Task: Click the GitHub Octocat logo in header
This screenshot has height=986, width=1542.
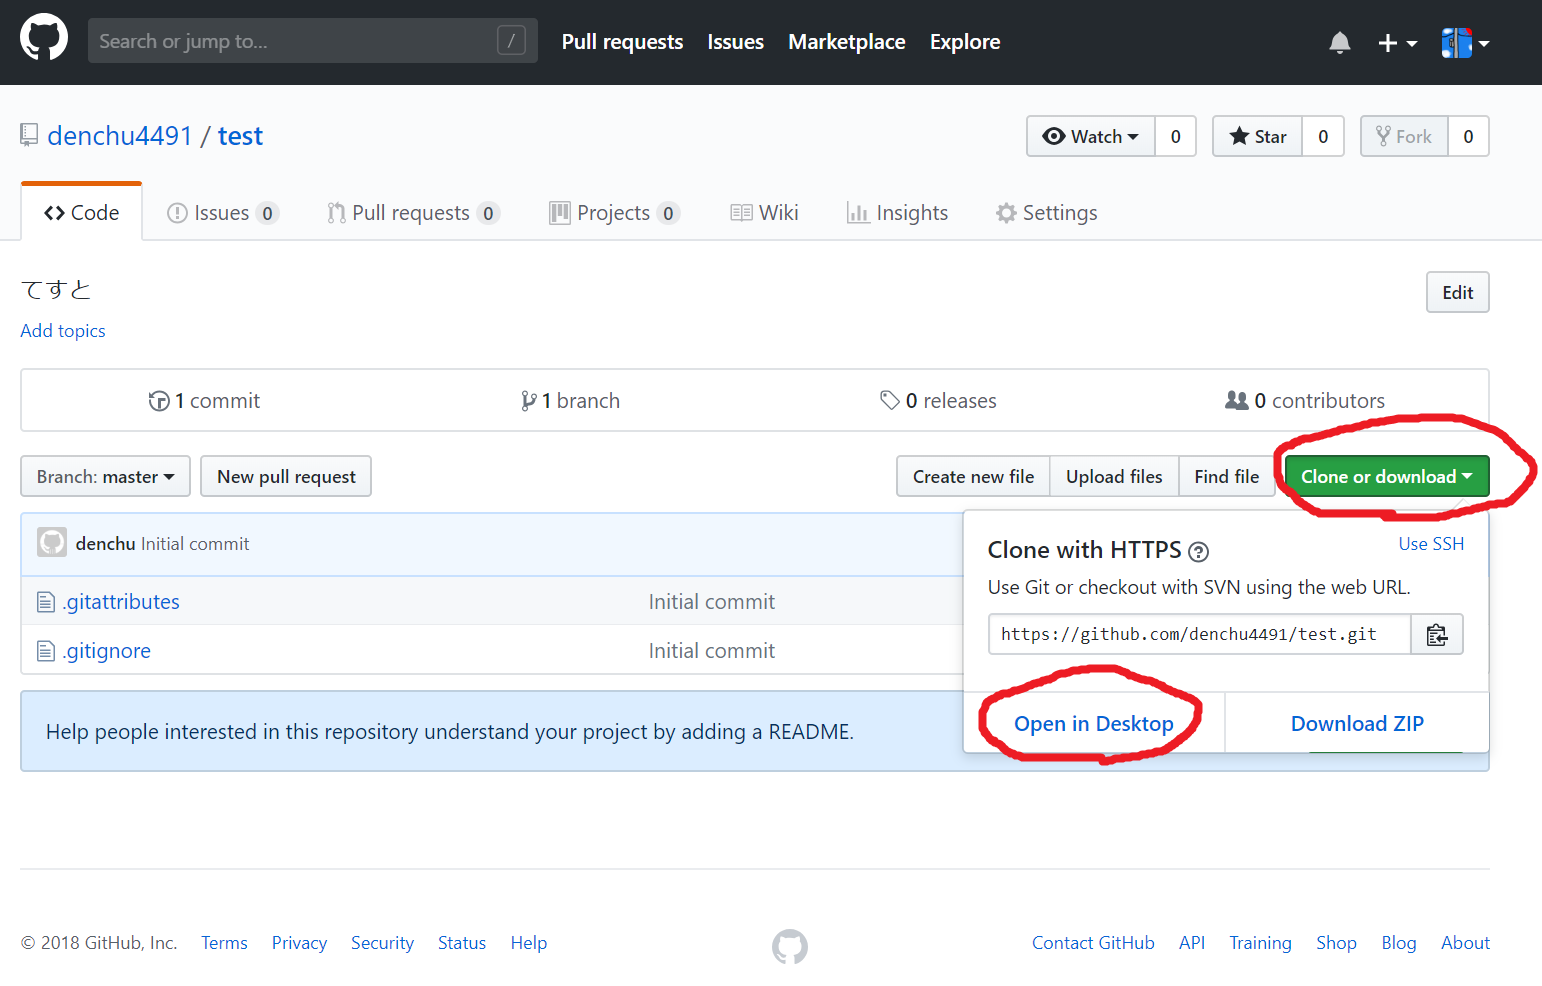Action: (x=44, y=38)
